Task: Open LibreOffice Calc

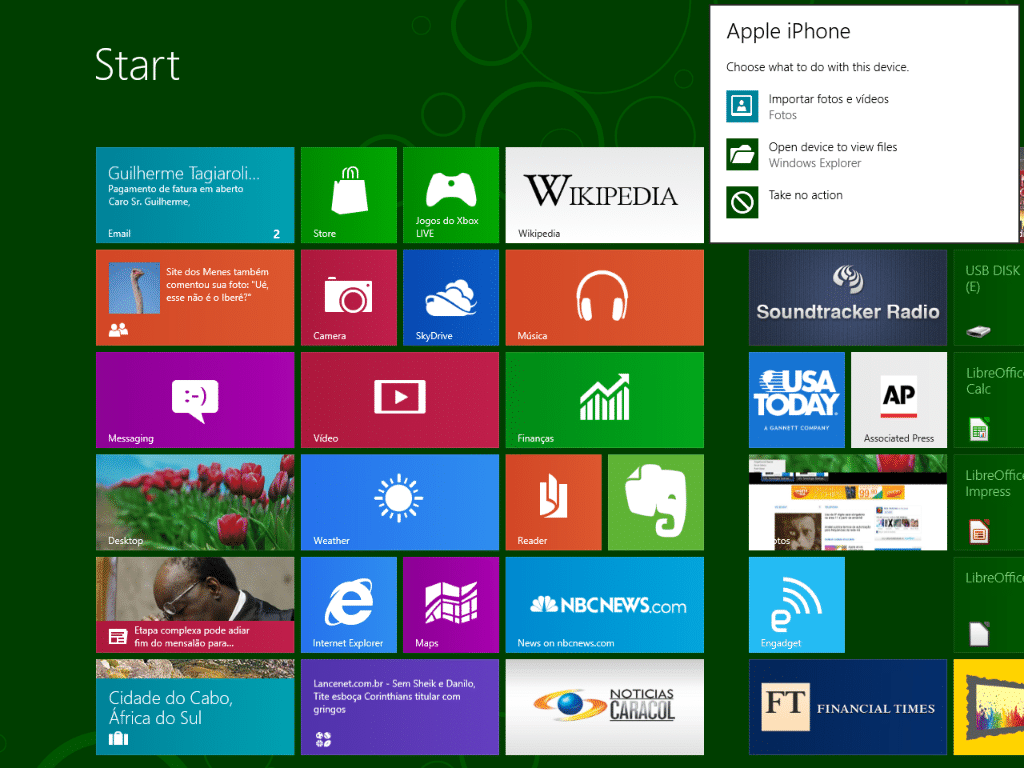Action: tap(988, 400)
